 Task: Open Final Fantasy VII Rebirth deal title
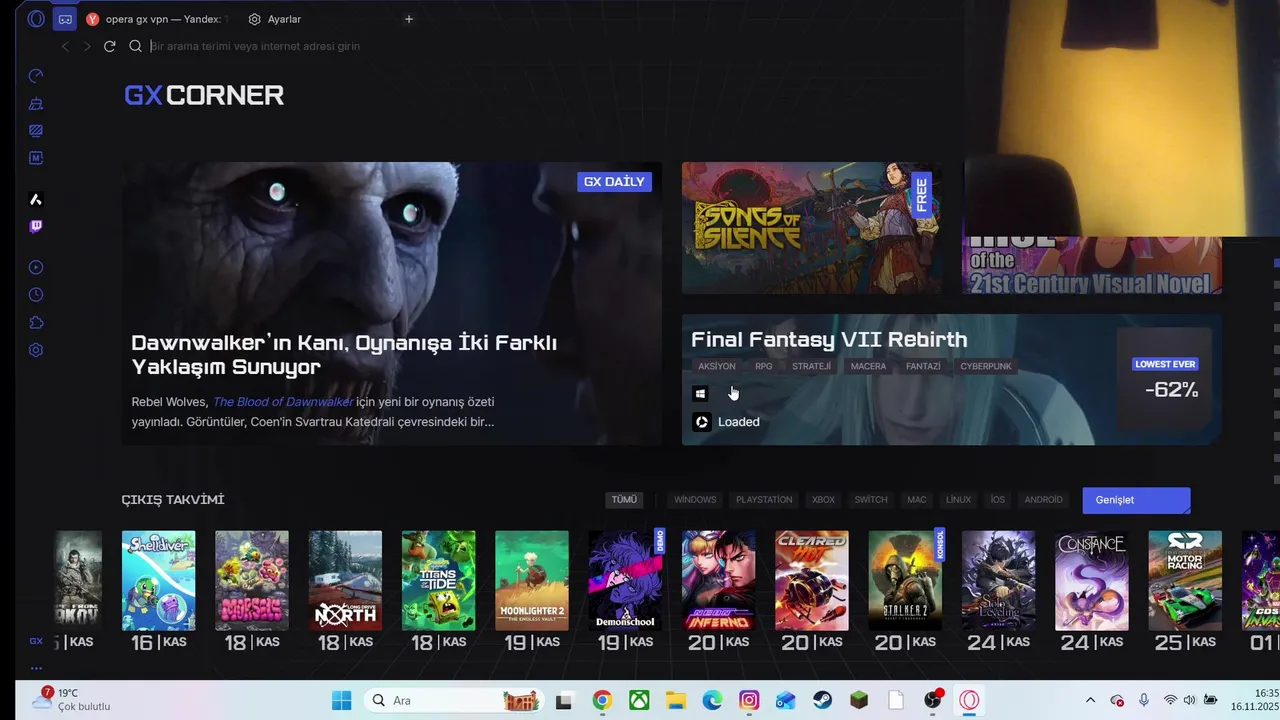(x=829, y=340)
